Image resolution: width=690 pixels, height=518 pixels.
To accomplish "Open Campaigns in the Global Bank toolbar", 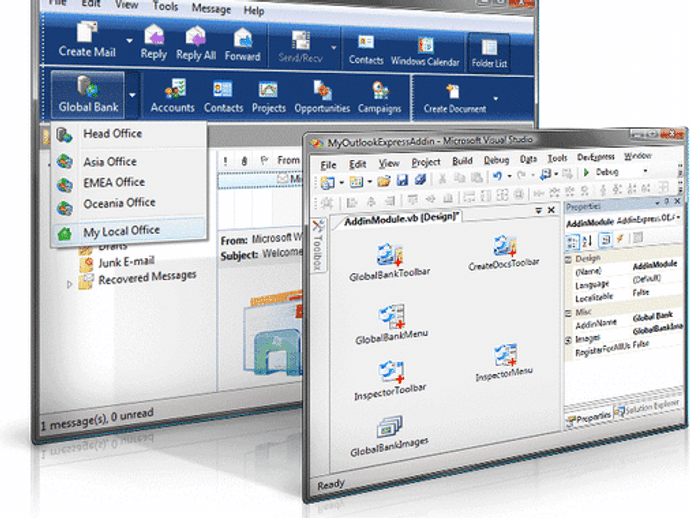I will coord(379,98).
